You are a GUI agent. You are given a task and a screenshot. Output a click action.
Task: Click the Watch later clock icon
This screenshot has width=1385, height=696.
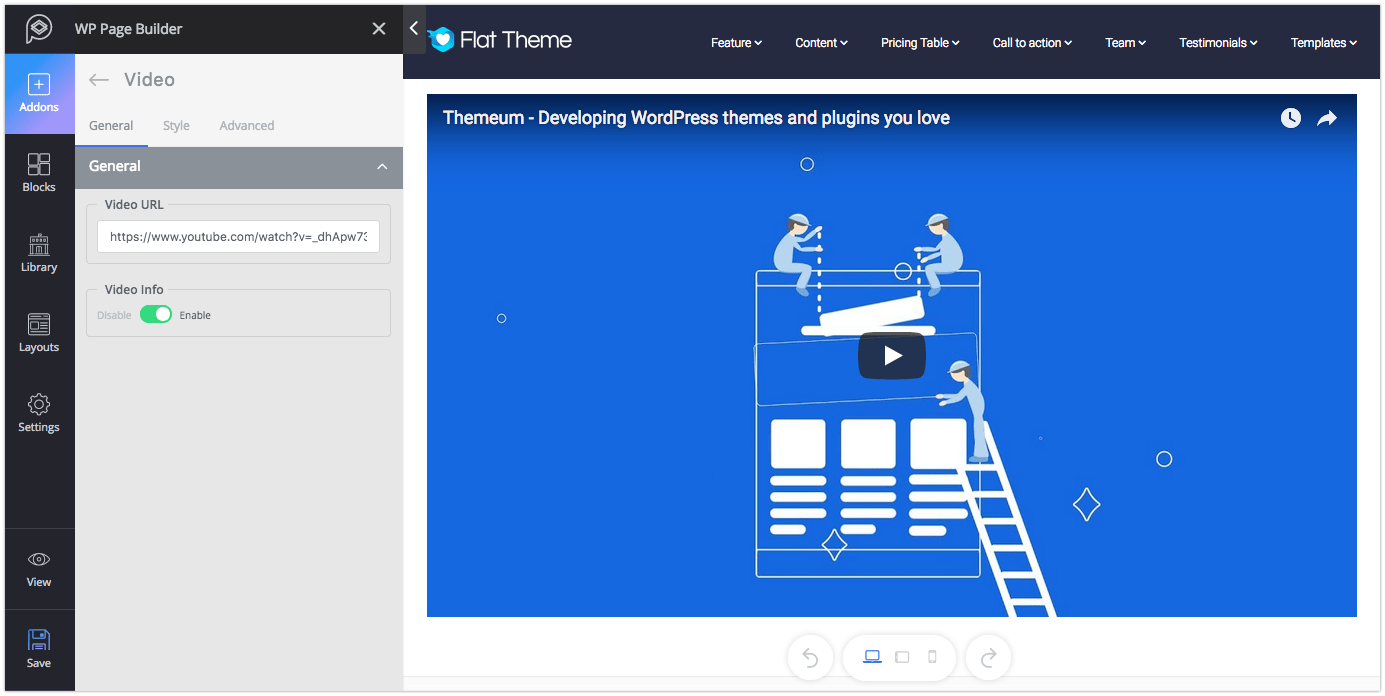1291,118
